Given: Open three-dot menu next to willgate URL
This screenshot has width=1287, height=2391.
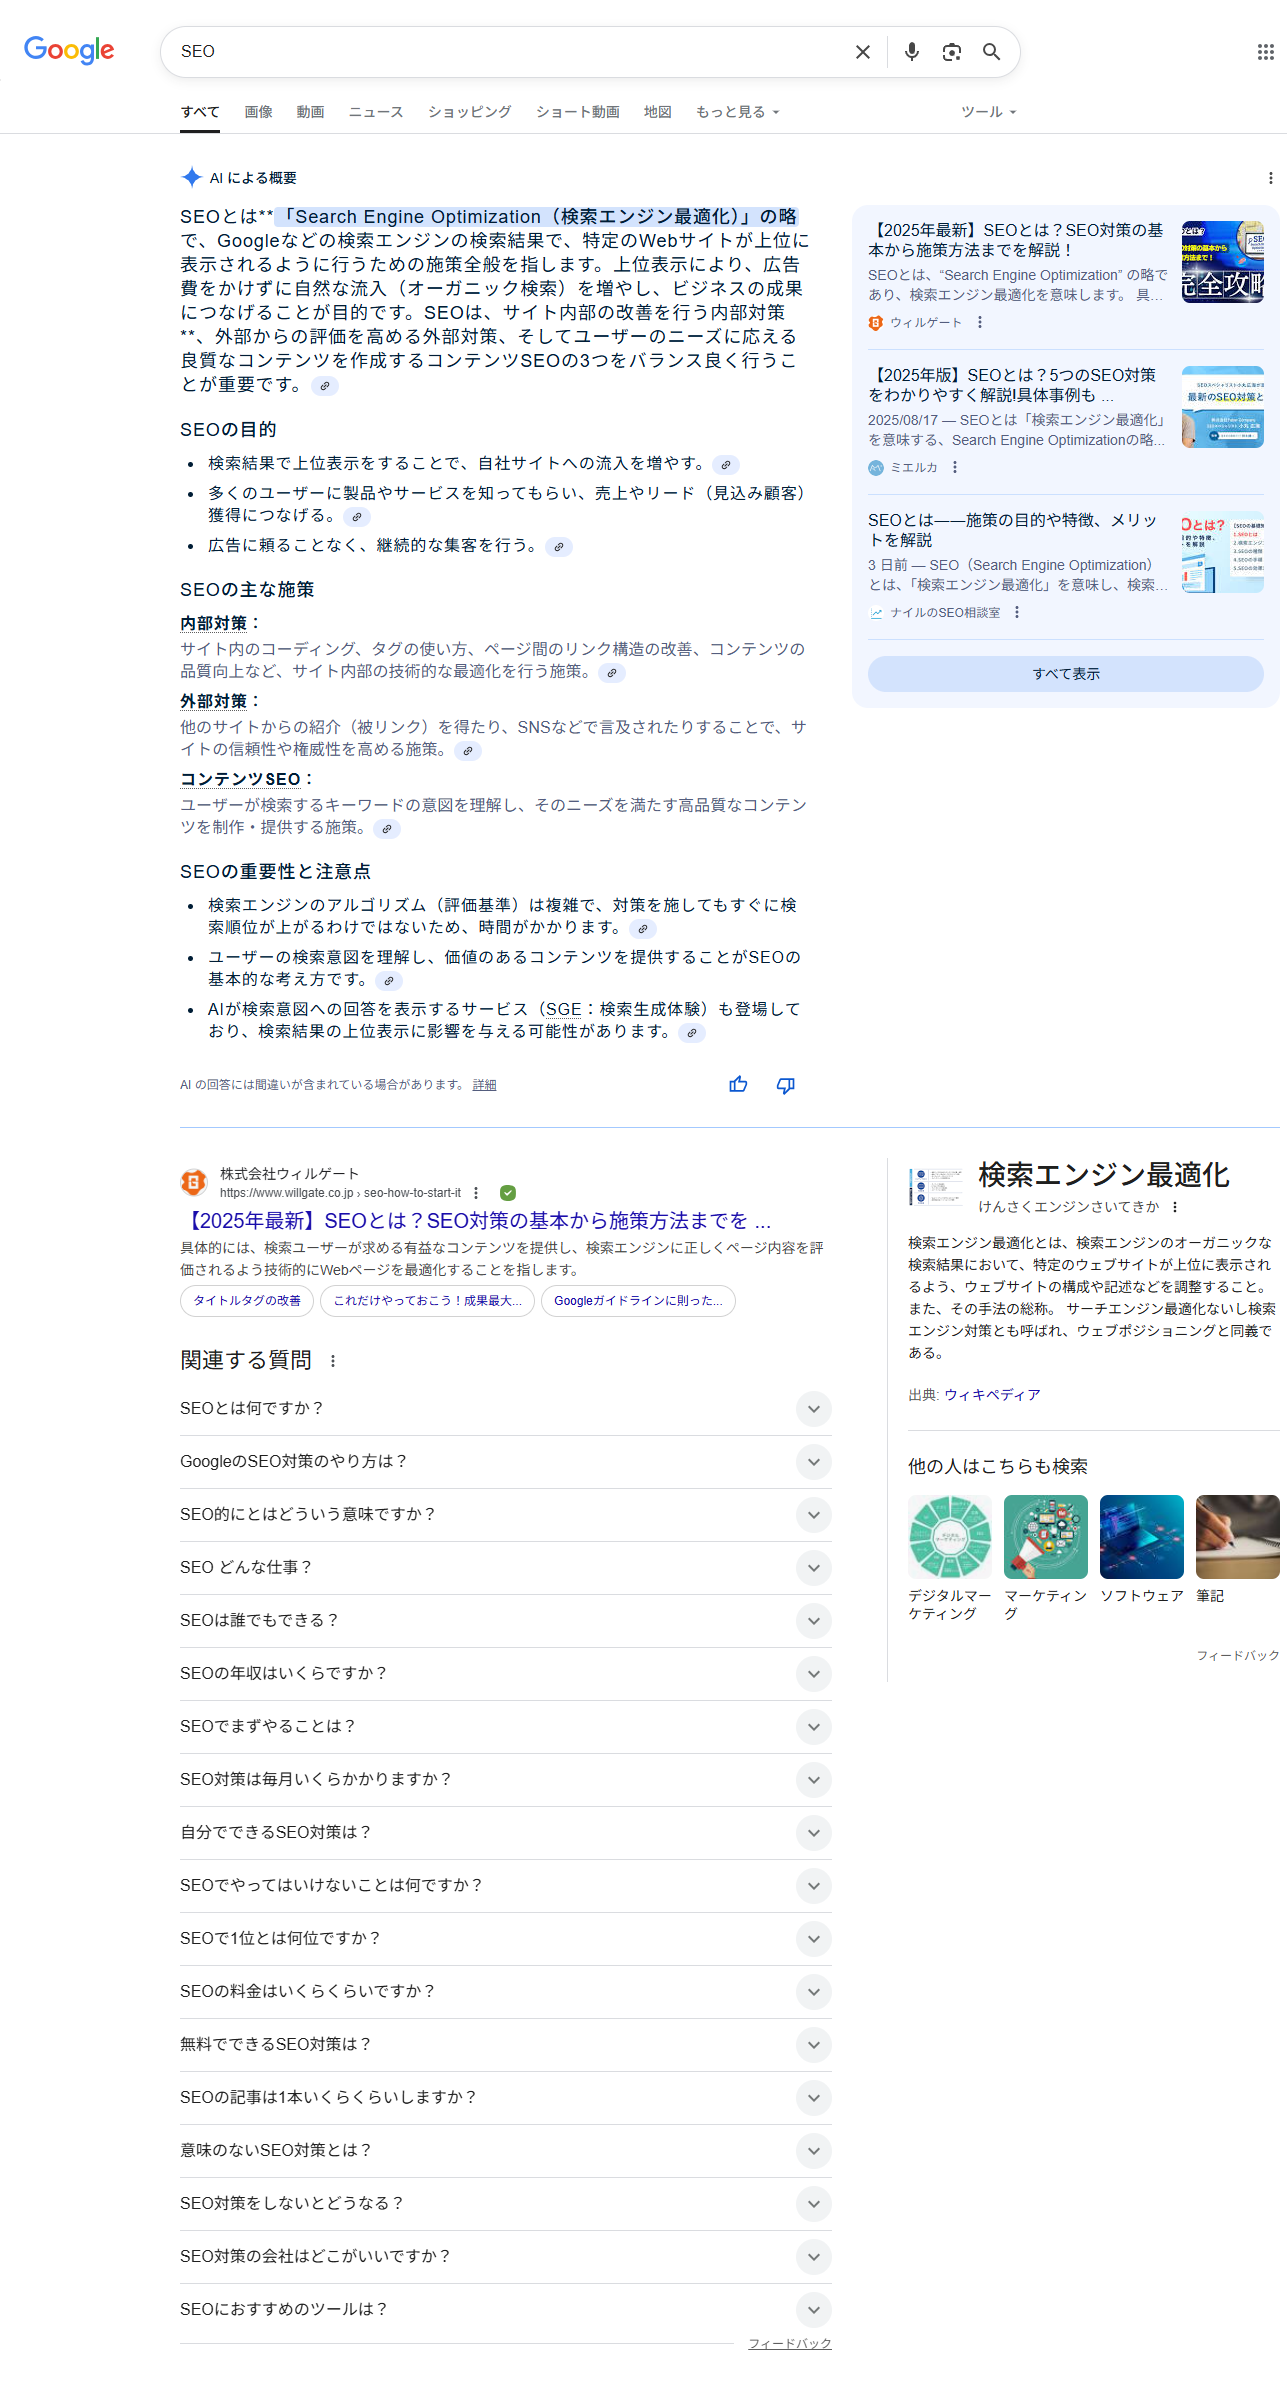Looking at the screenshot, I should point(476,1193).
